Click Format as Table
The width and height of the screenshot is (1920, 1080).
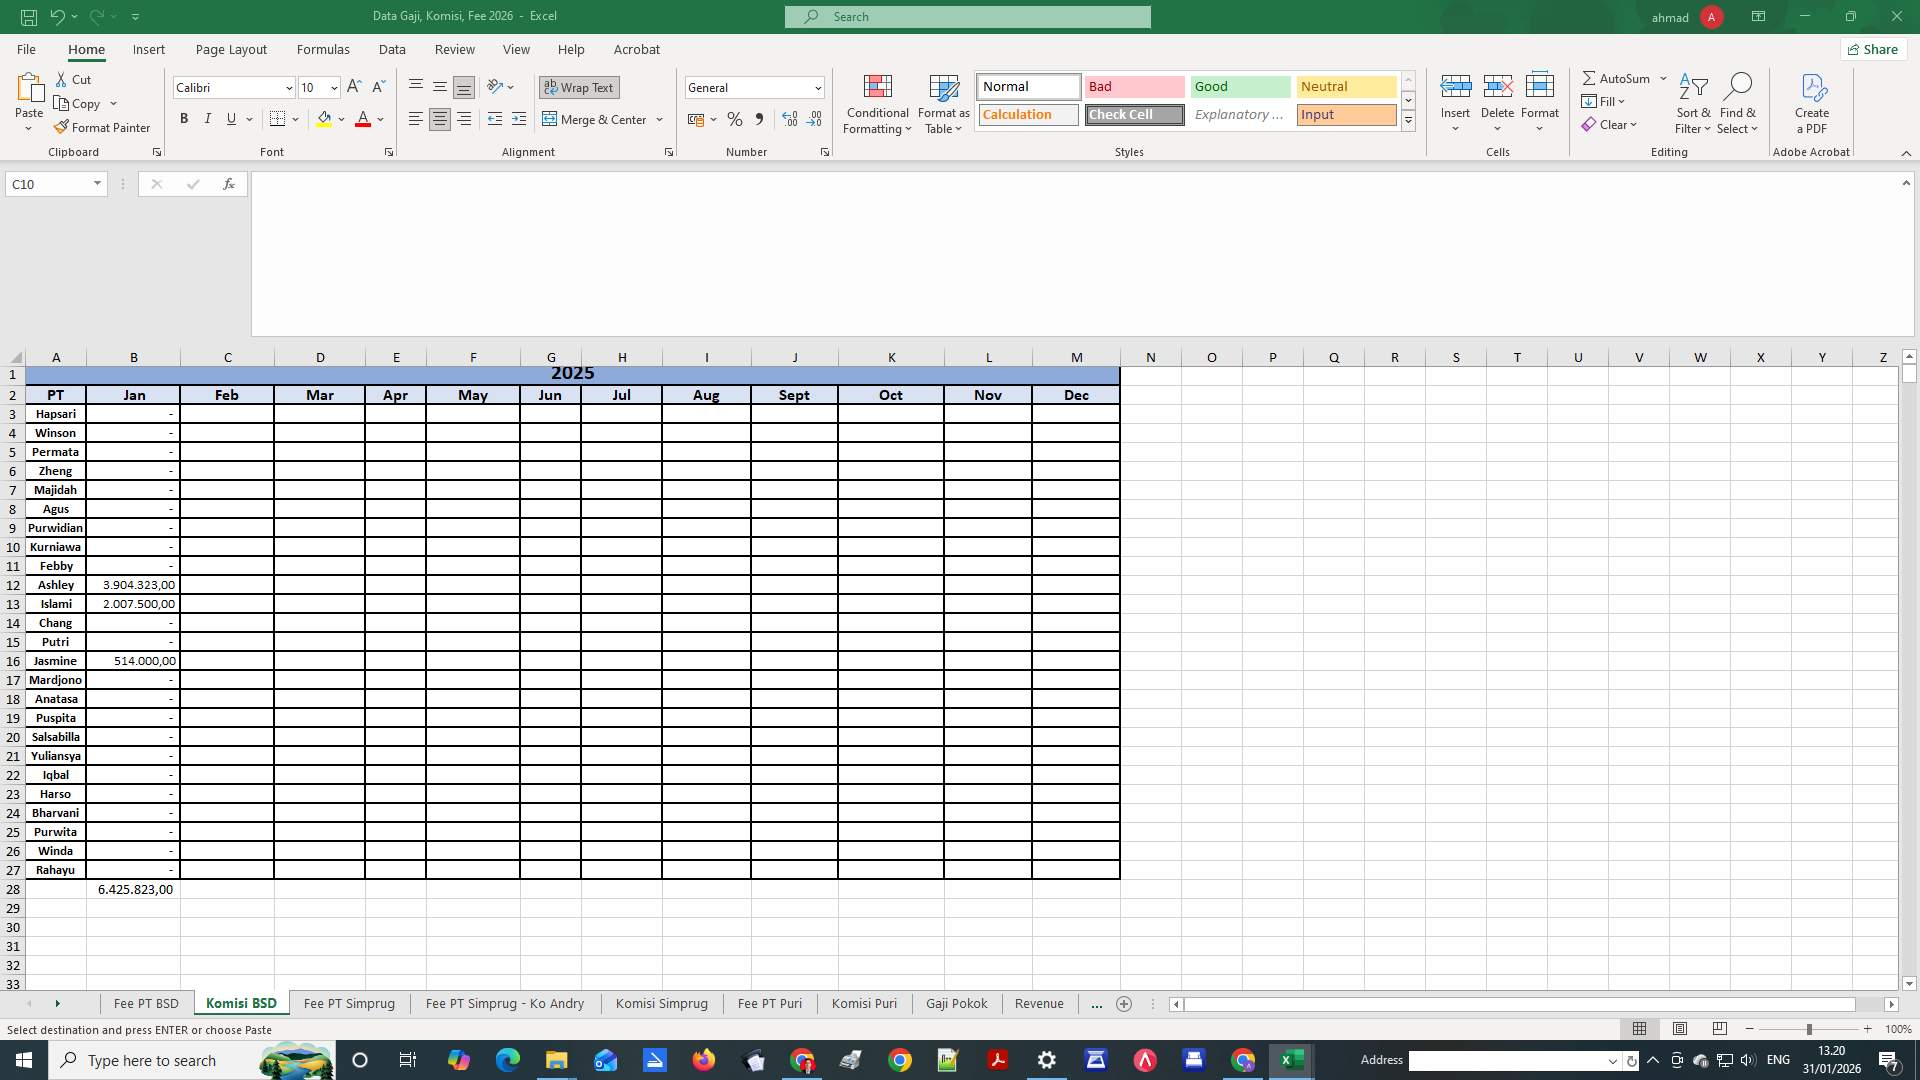coord(943,104)
